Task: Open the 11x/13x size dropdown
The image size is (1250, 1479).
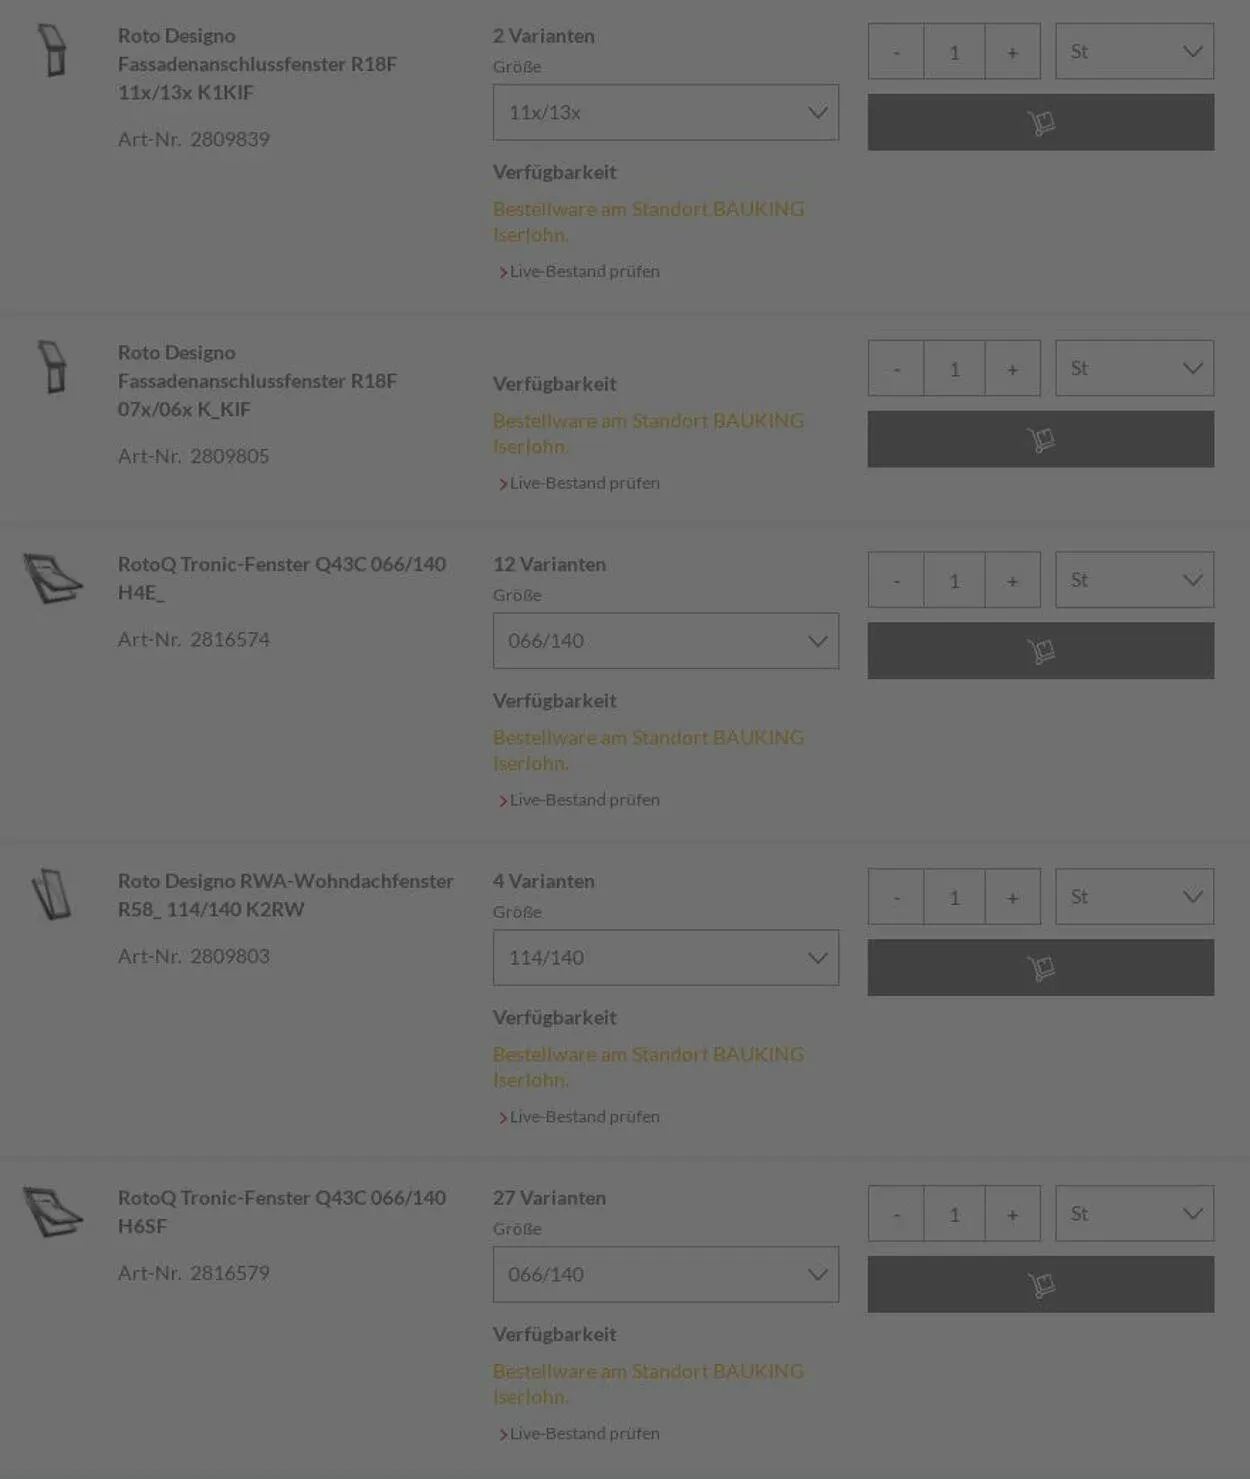Action: (x=665, y=112)
